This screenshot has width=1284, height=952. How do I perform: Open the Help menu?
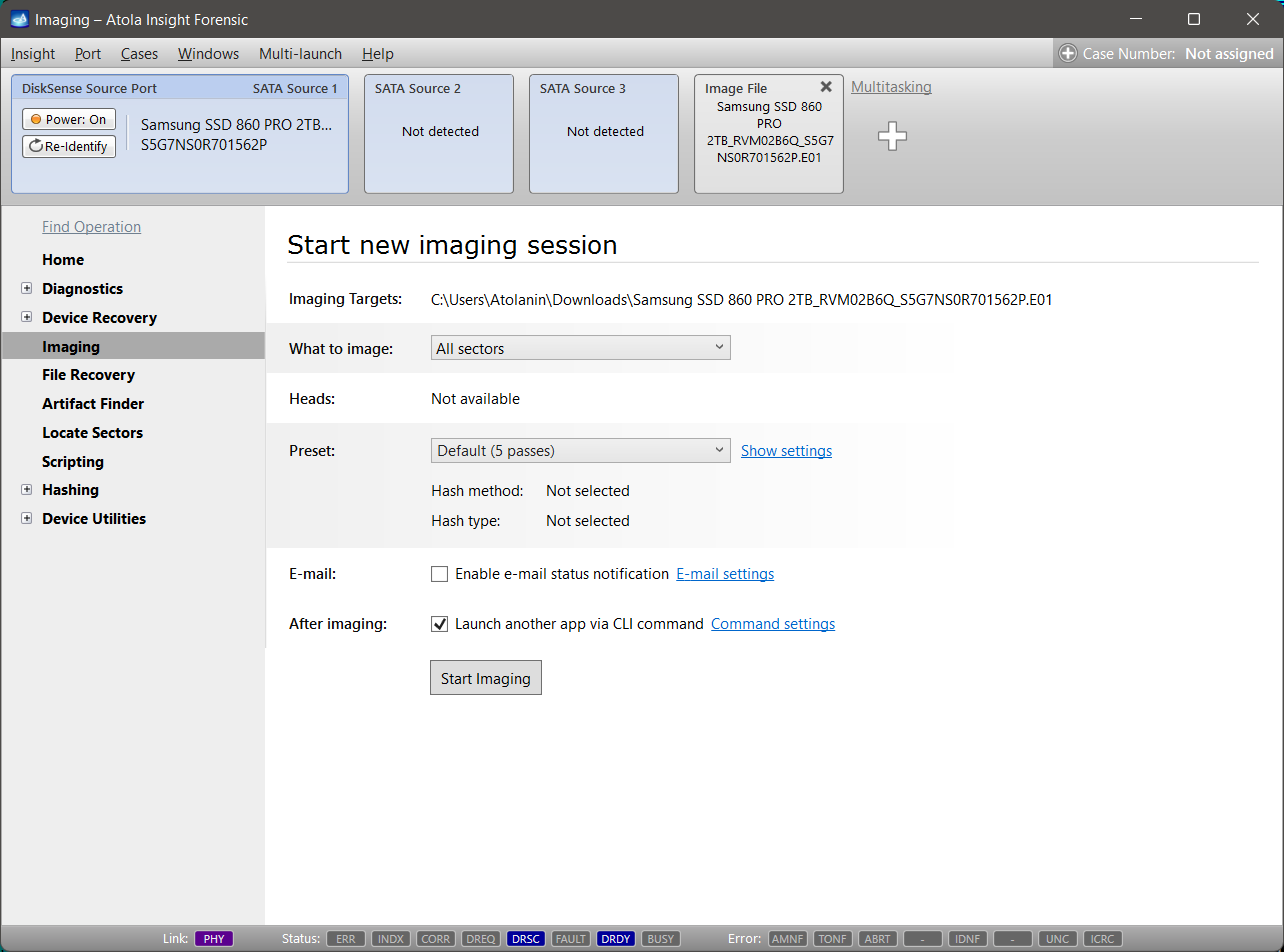coord(378,54)
